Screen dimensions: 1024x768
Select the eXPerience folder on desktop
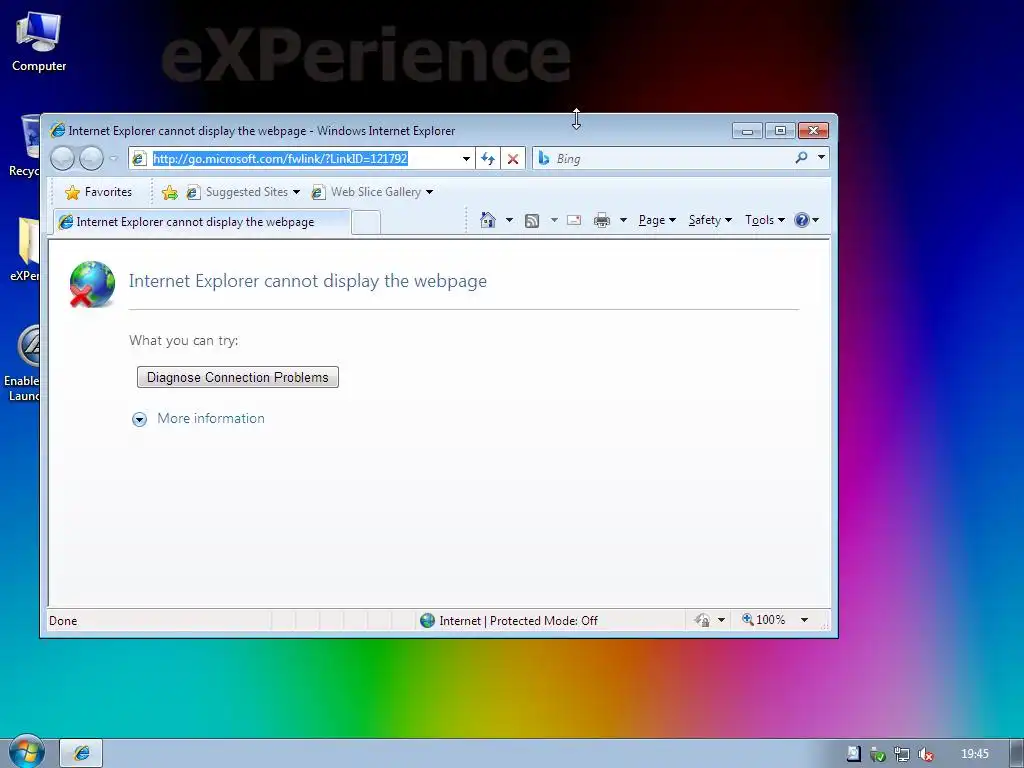pyautogui.click(x=25, y=249)
